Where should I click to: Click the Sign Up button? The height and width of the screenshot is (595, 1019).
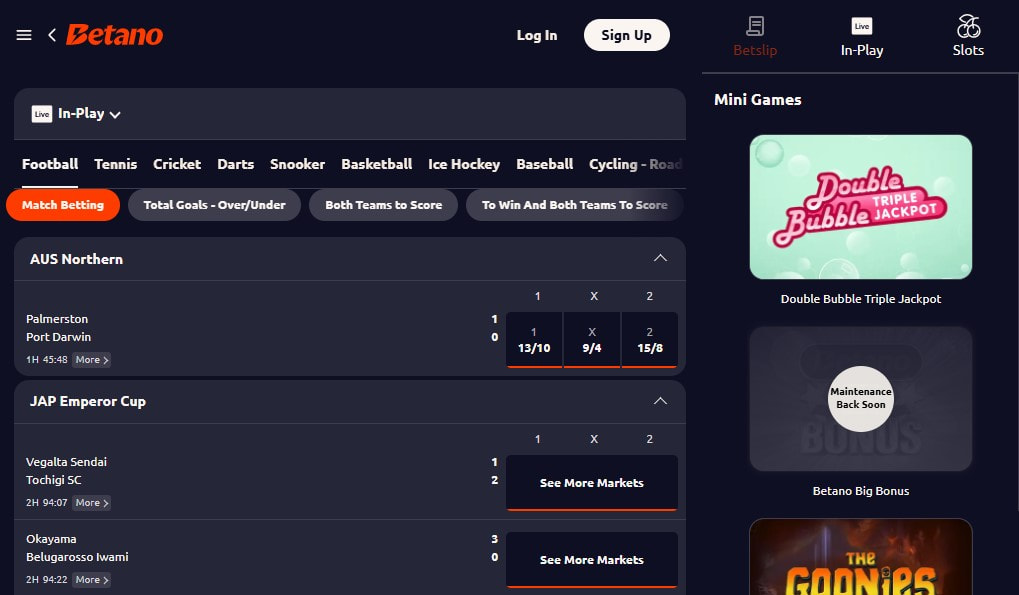tap(626, 35)
